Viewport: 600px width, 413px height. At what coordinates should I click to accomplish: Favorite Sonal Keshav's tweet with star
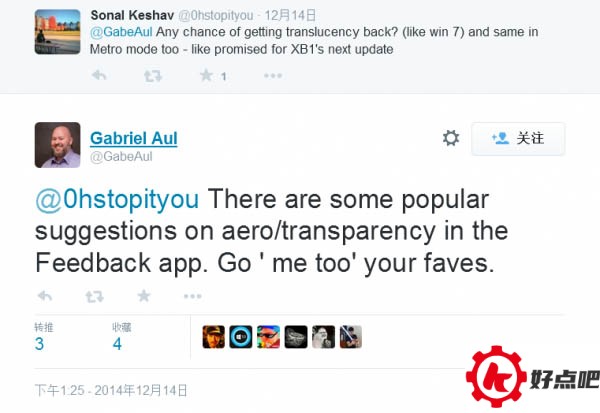pyautogui.click(x=206, y=75)
